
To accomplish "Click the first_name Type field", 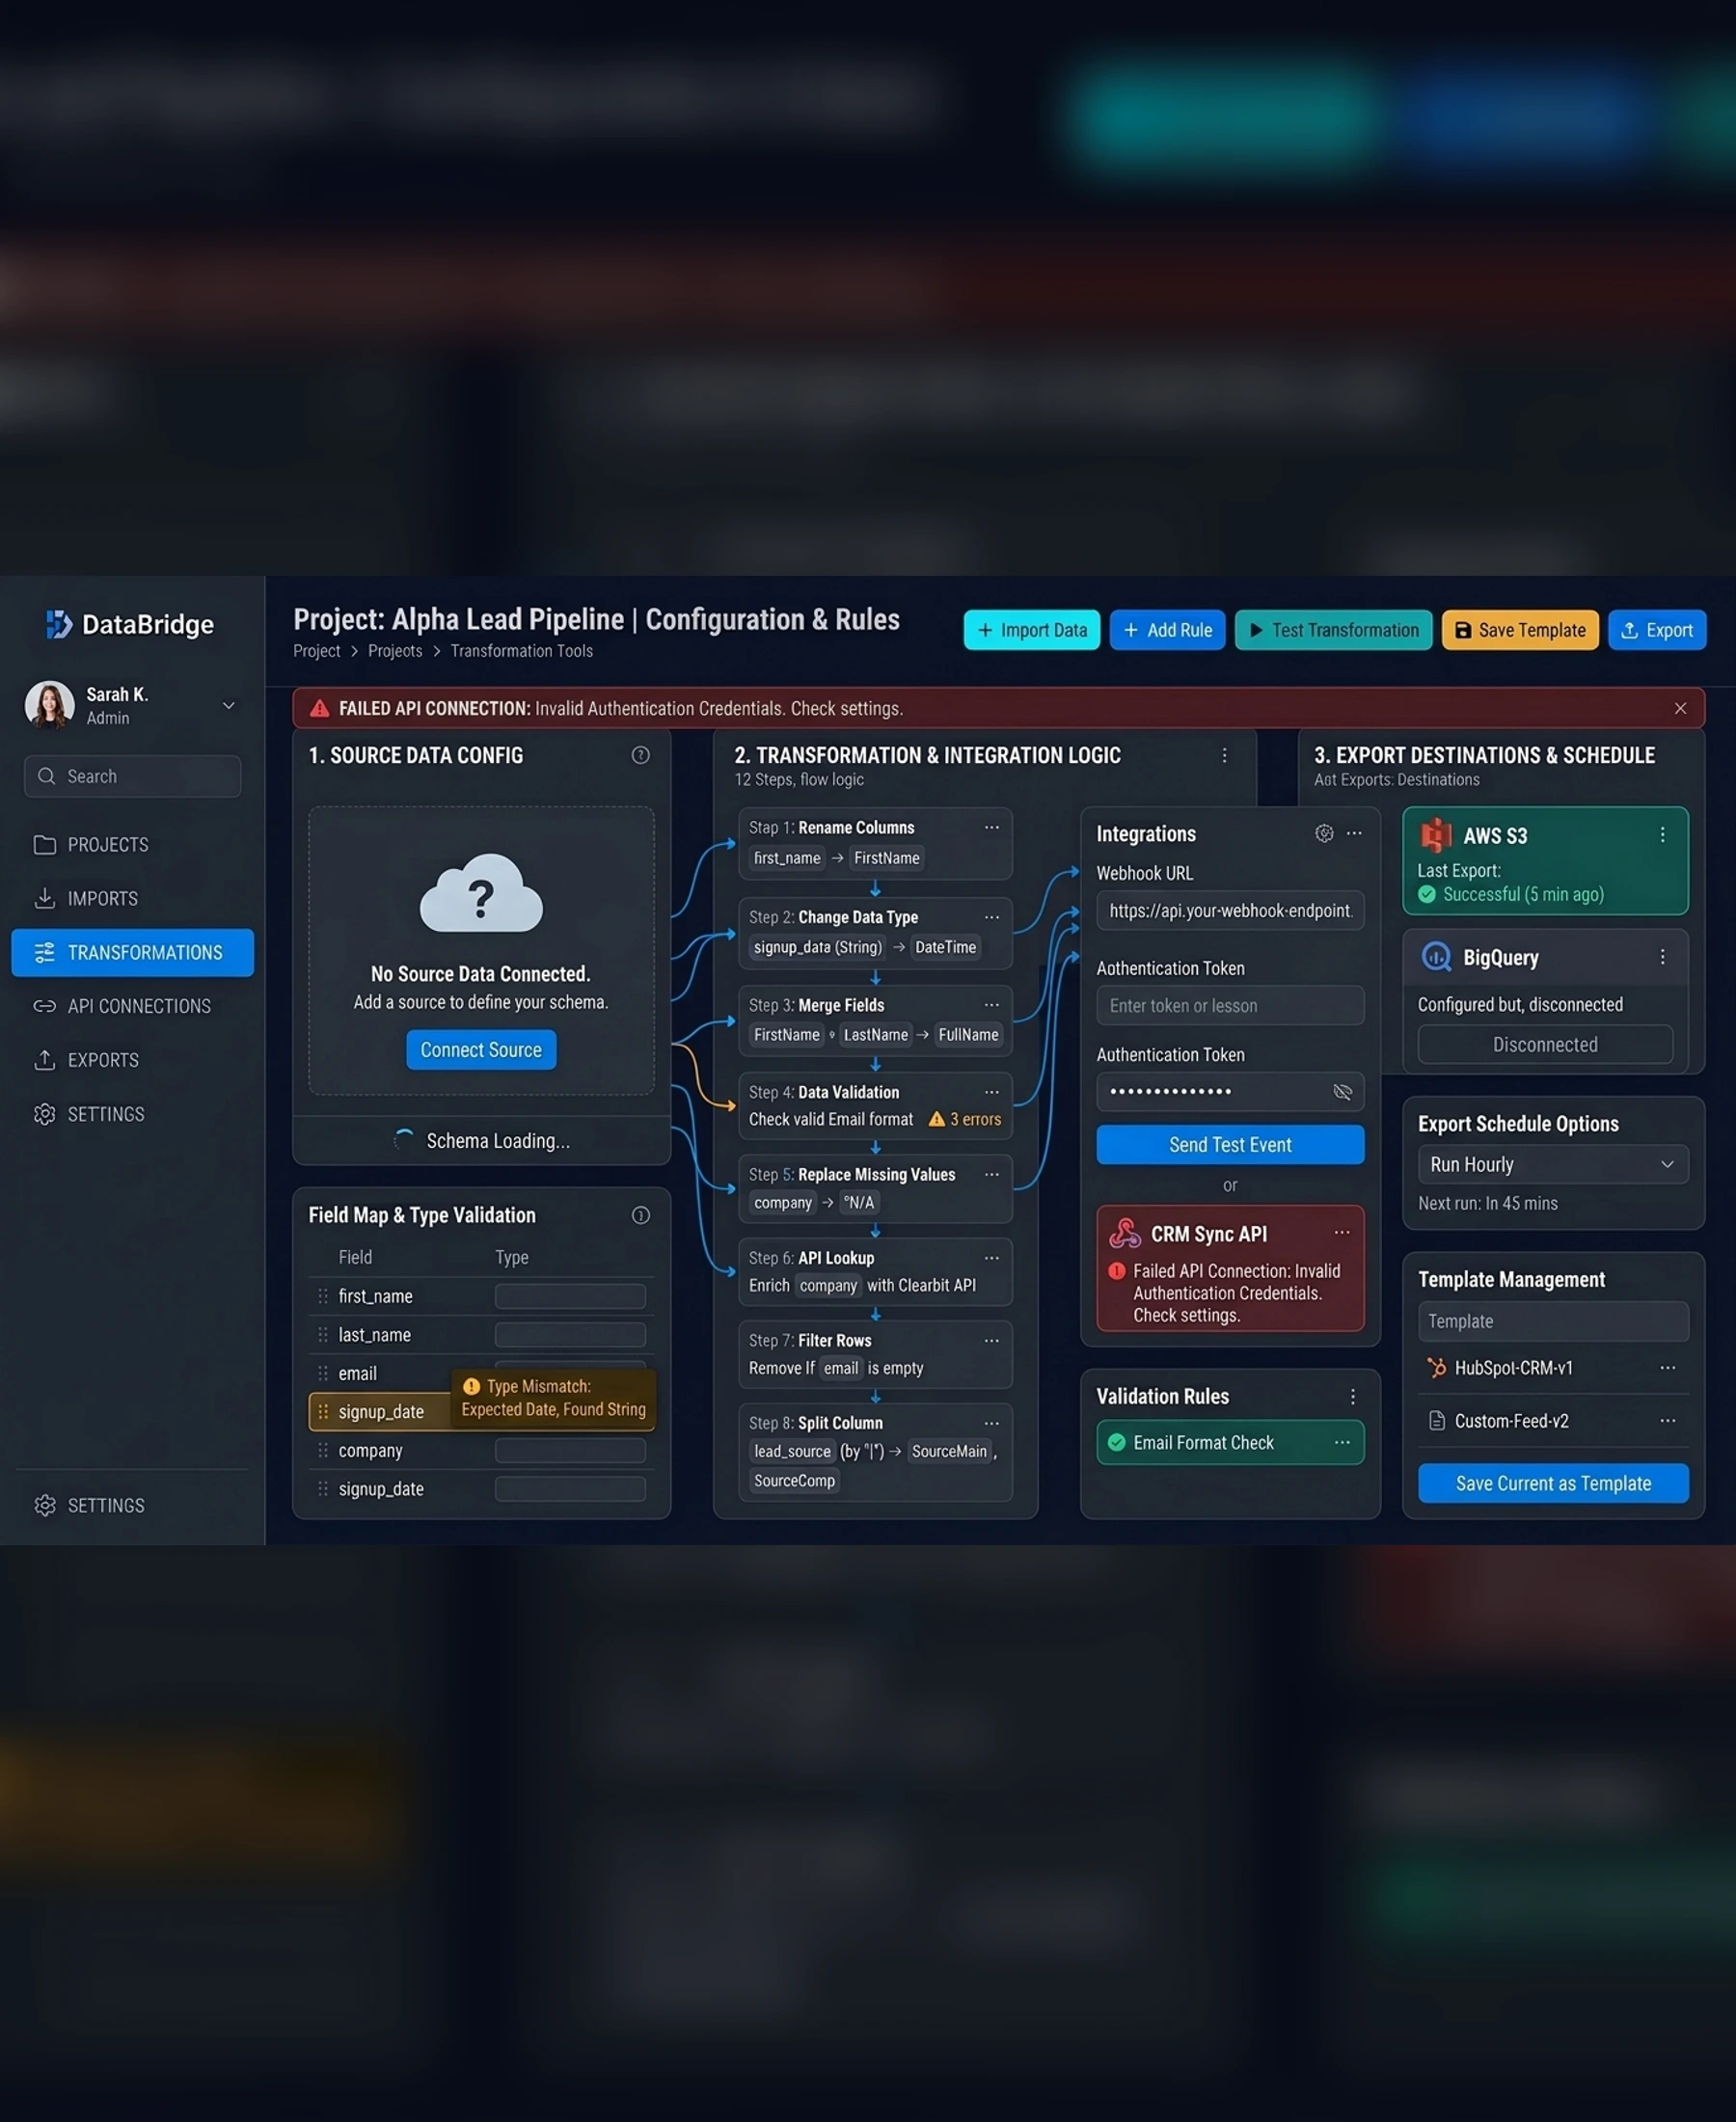I will [x=570, y=1296].
